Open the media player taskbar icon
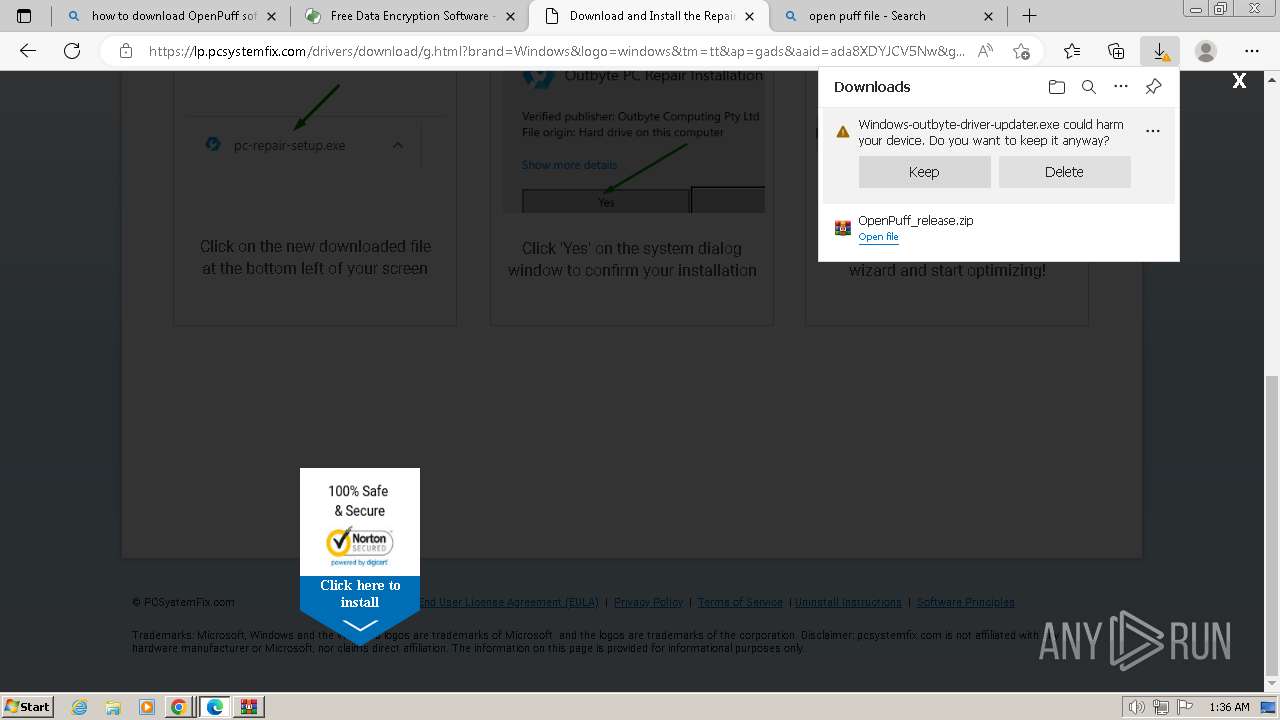Image resolution: width=1280 pixels, height=720 pixels. 146,707
